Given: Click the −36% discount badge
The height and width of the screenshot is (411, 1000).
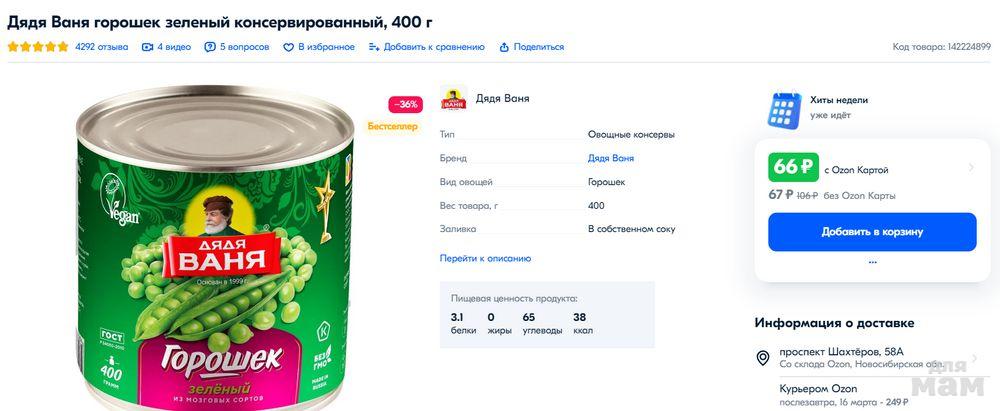Looking at the screenshot, I should pos(406,104).
